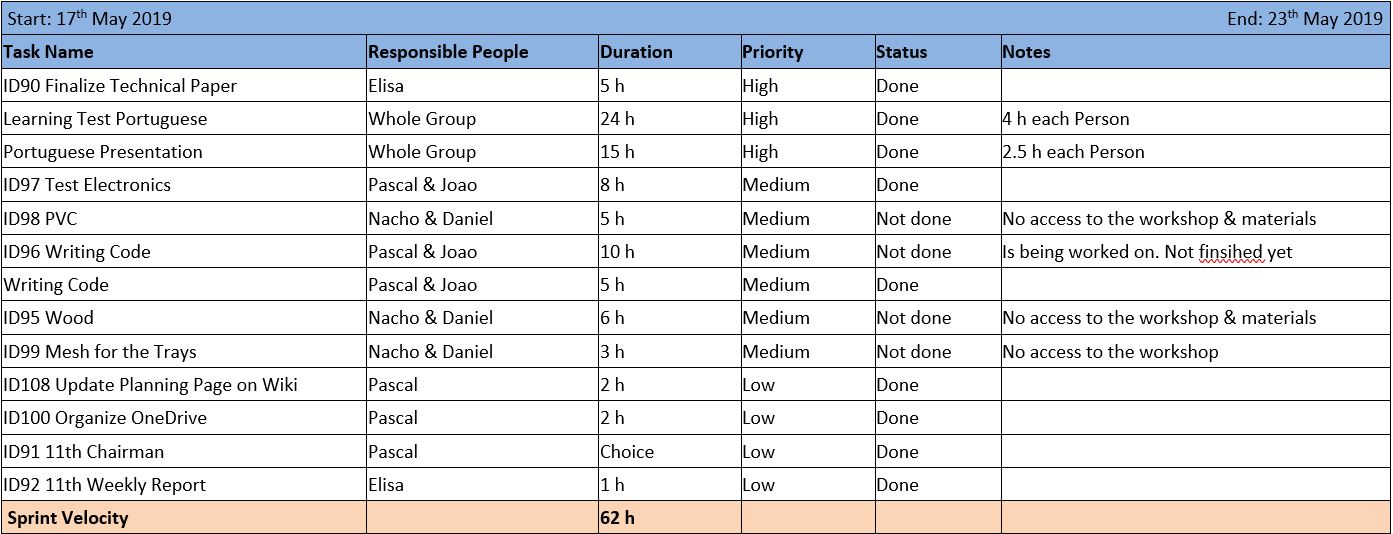Click the Task Name column header
This screenshot has width=1393, height=534.
click(48, 52)
